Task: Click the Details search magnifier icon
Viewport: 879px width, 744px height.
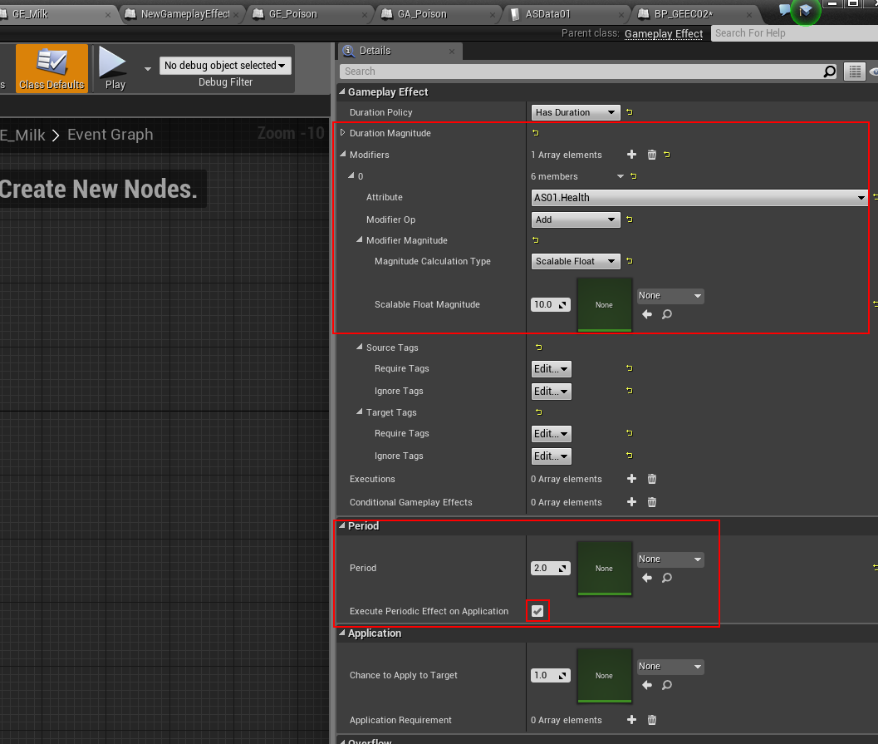Action: pyautogui.click(x=829, y=71)
